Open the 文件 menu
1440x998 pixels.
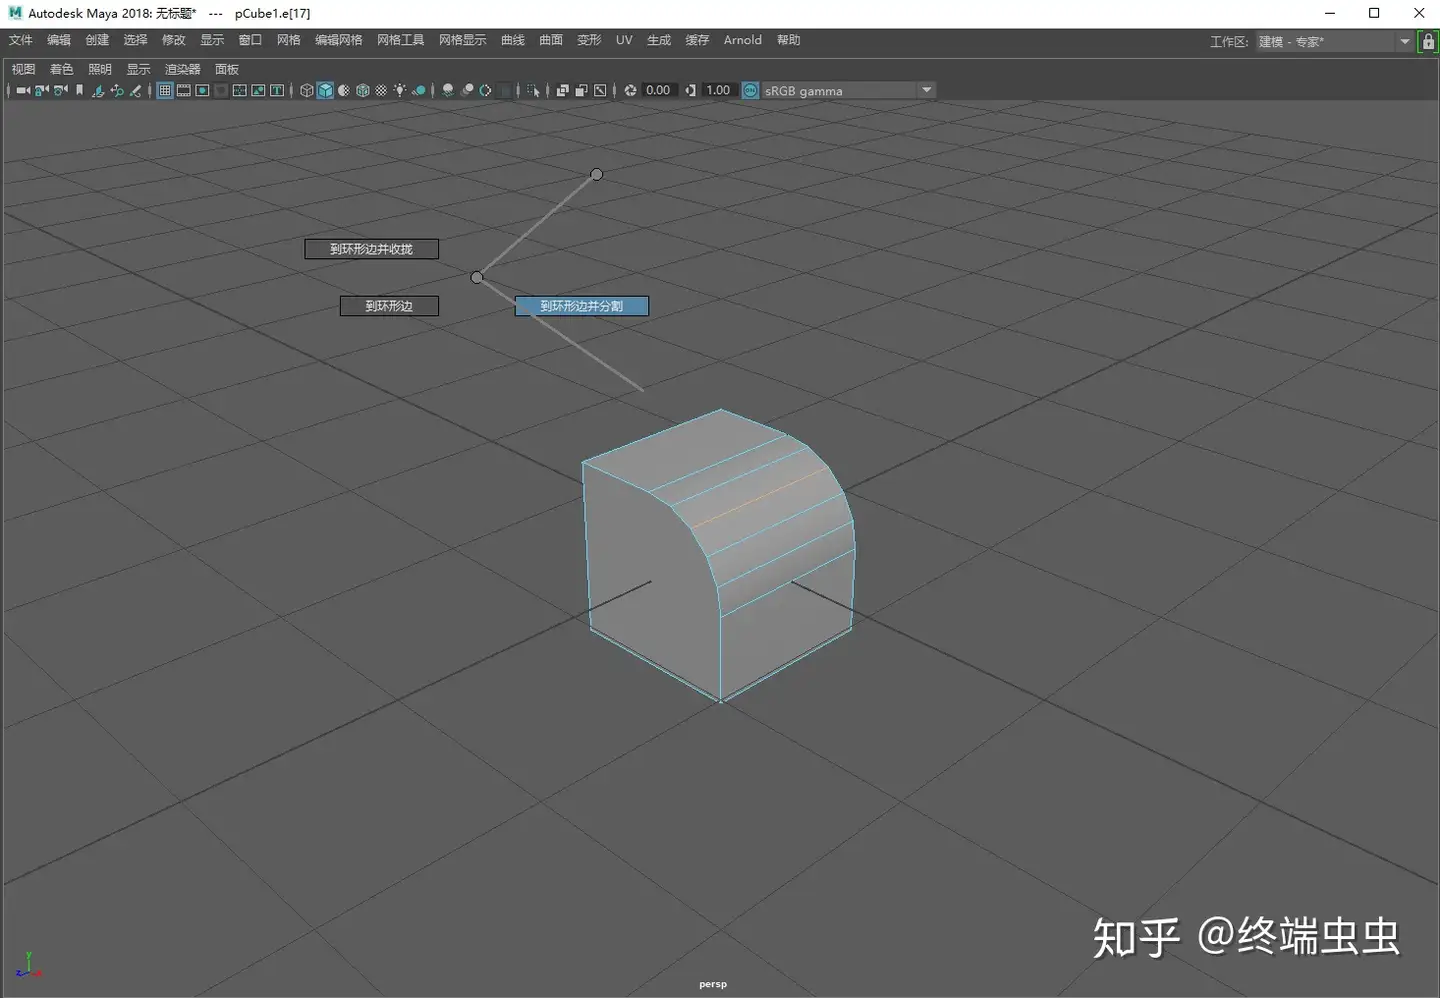point(21,40)
